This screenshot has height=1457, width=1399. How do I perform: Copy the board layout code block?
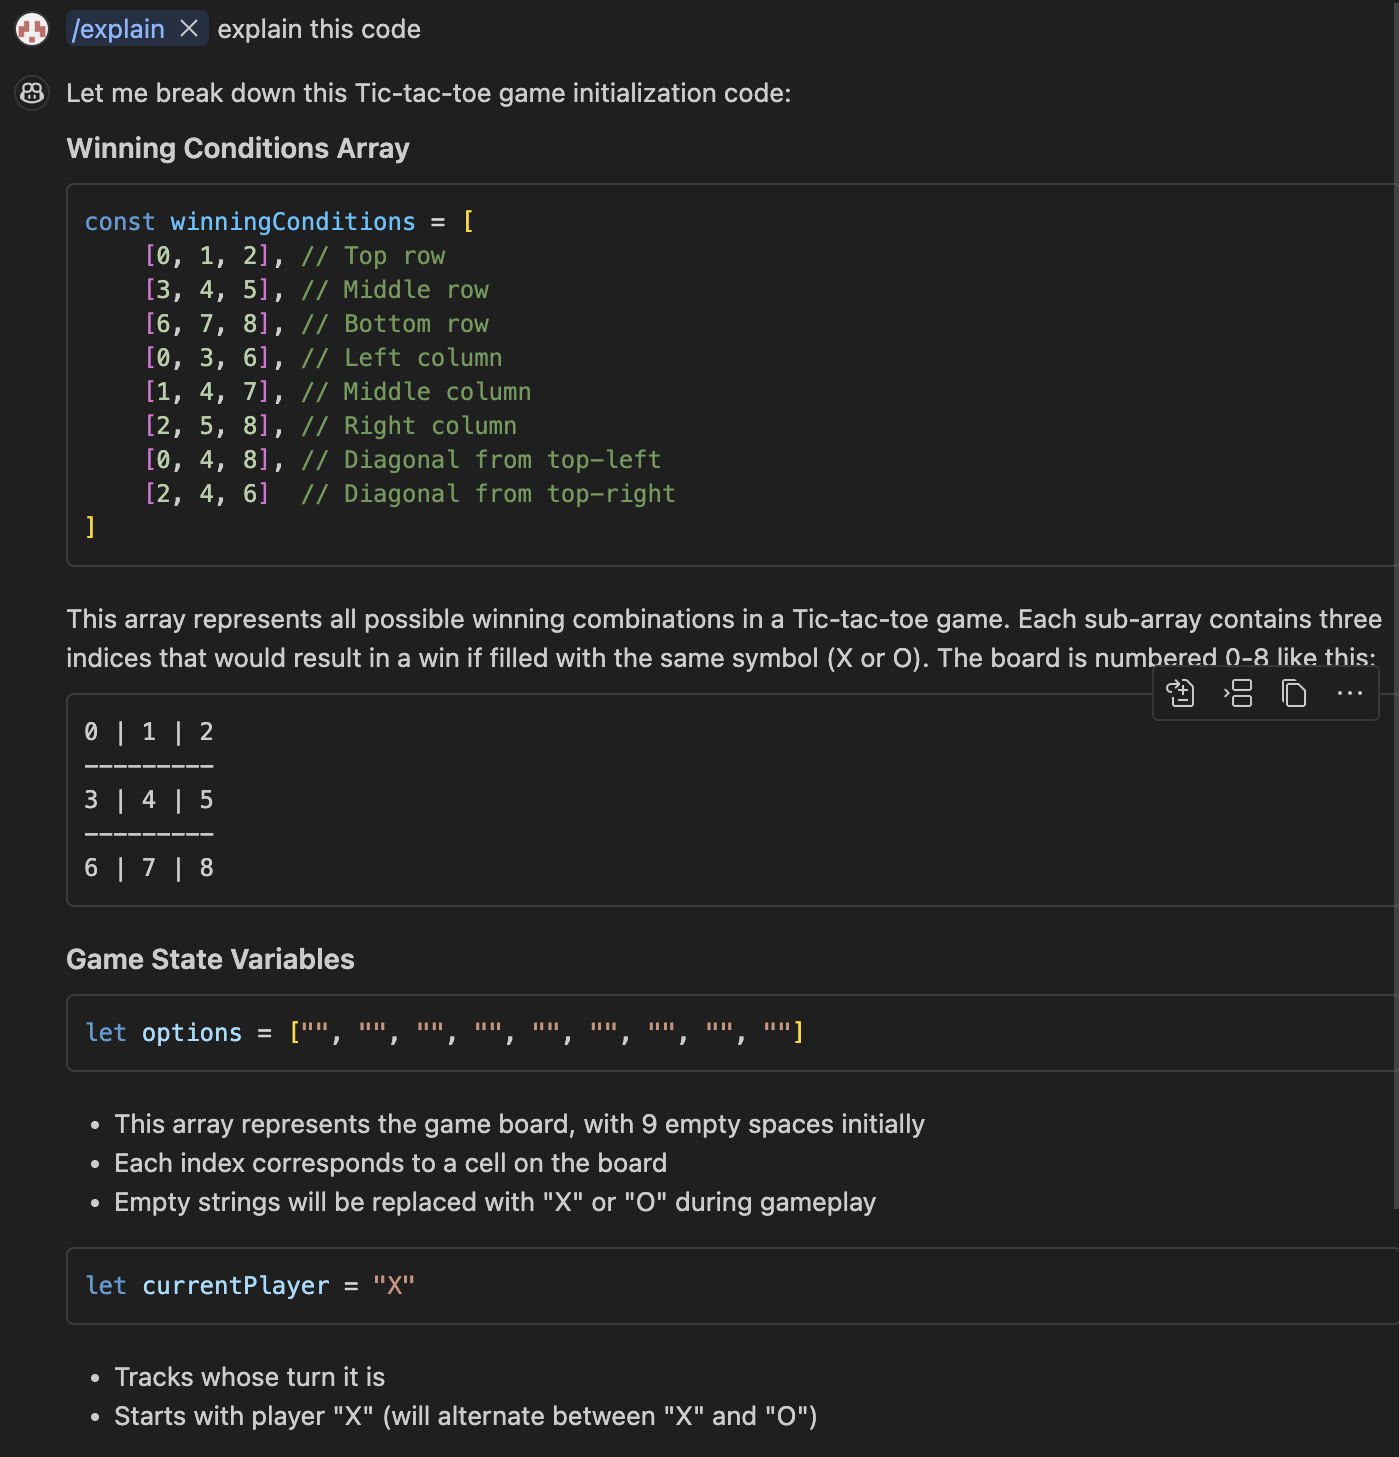pyautogui.click(x=1294, y=693)
